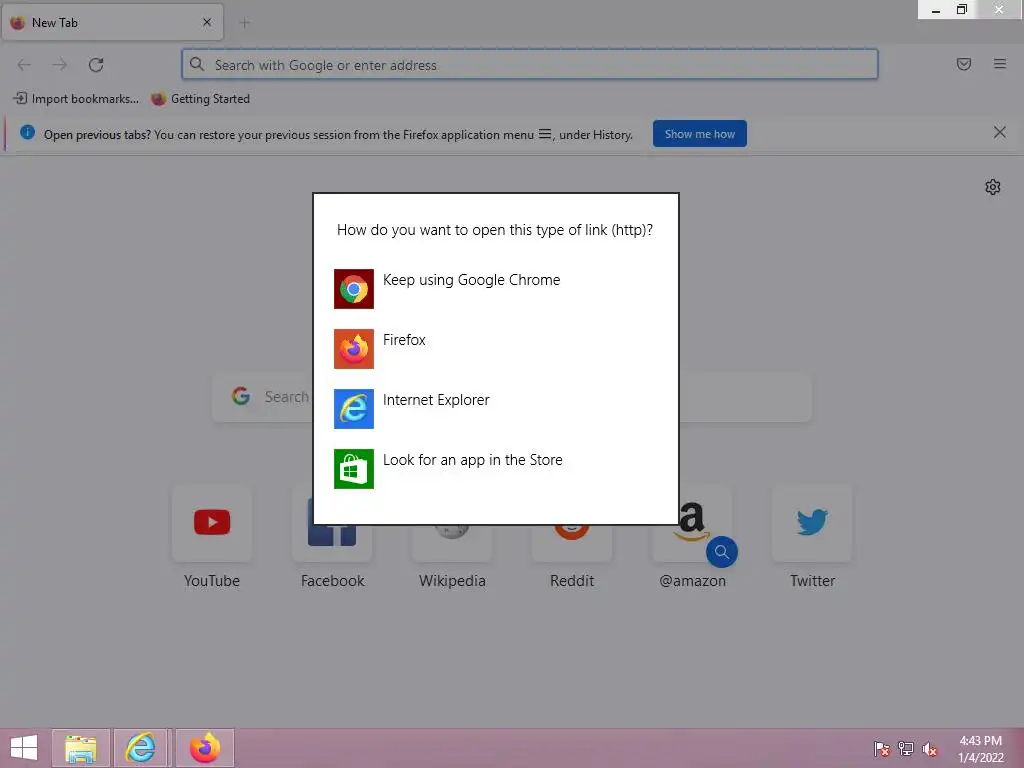Open the Firefox application menu
This screenshot has height=768, width=1024.
tap(999, 64)
